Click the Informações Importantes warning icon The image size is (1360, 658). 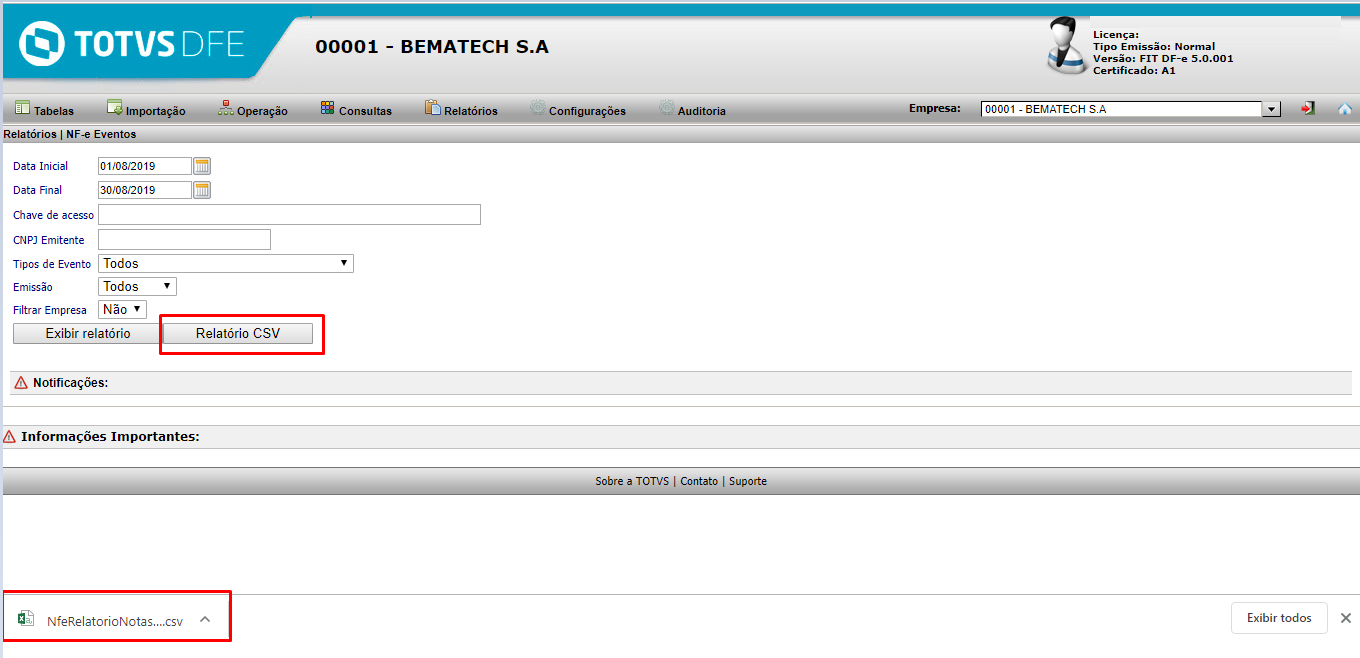point(9,437)
